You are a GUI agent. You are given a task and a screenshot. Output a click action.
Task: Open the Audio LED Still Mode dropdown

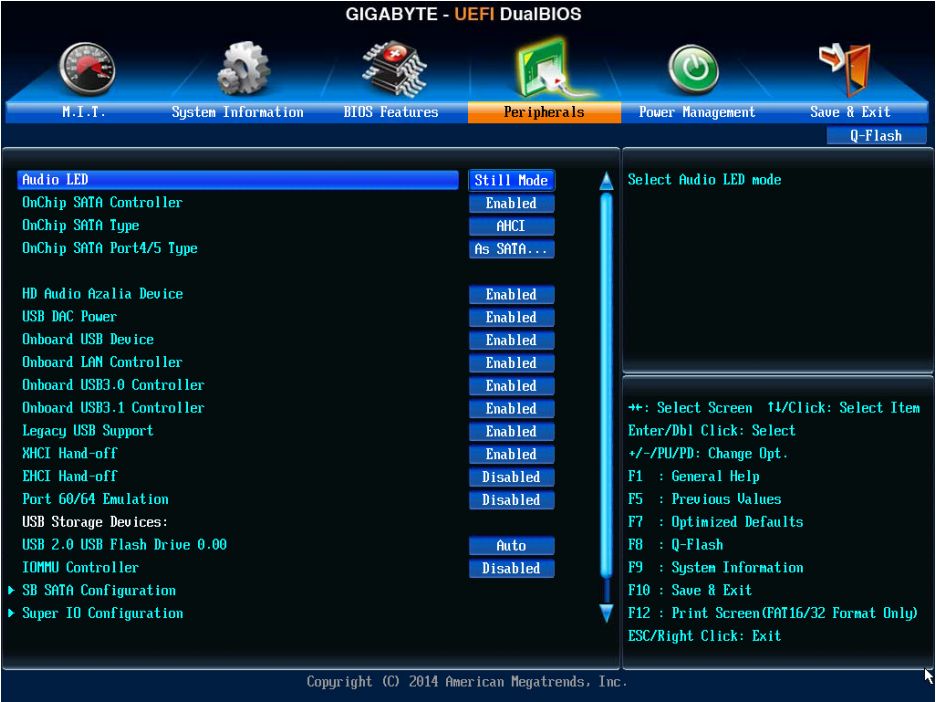pos(512,180)
